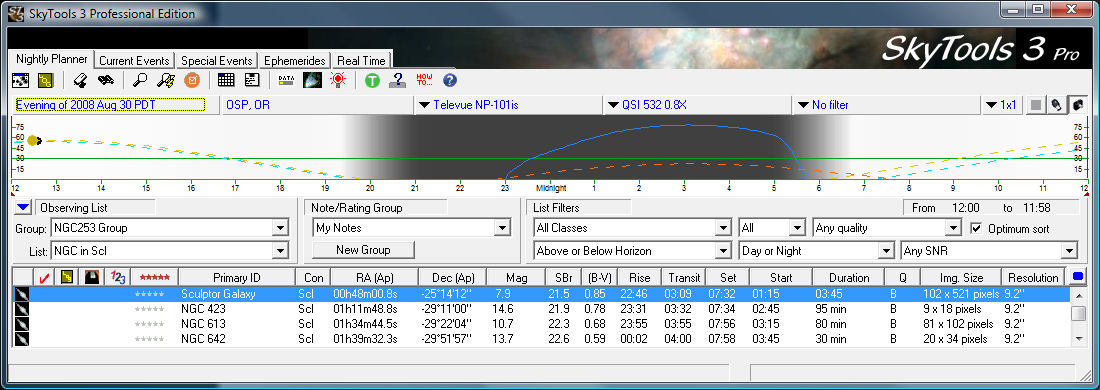Switch to the Current Events tab
1100x390 pixels.
pos(134,61)
